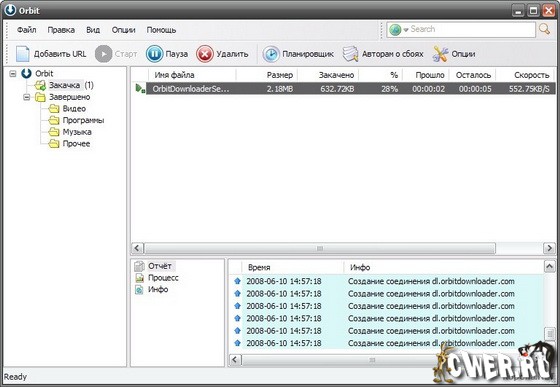Open the Планировщик scheduler clock icon
Screen dimensions: 560x387
(271, 54)
